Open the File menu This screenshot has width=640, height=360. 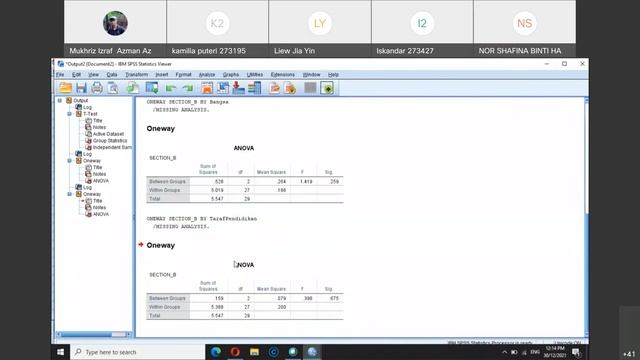[x=60, y=75]
